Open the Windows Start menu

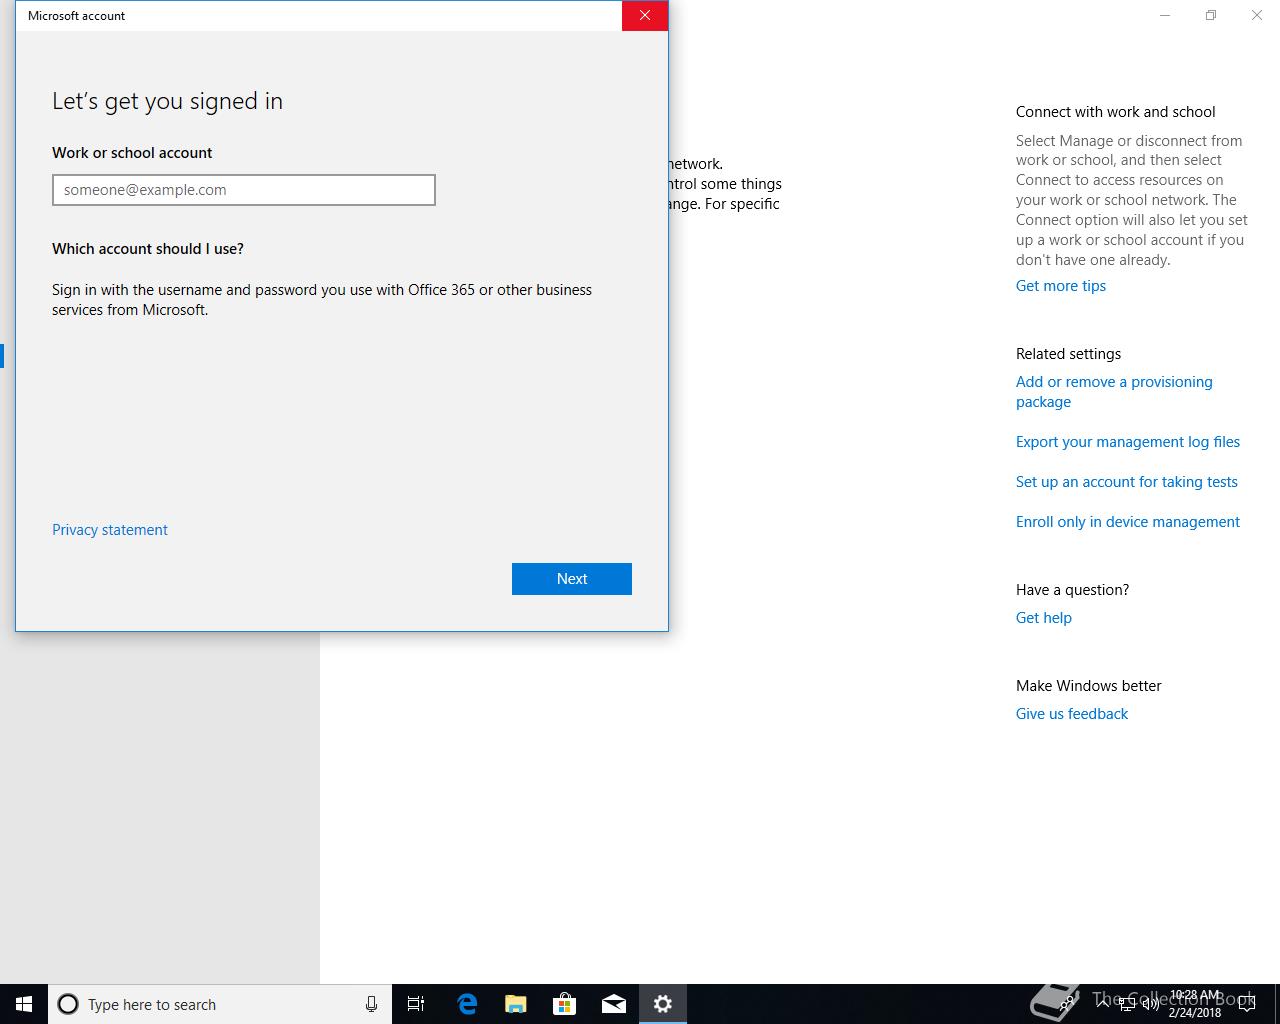(24, 1004)
